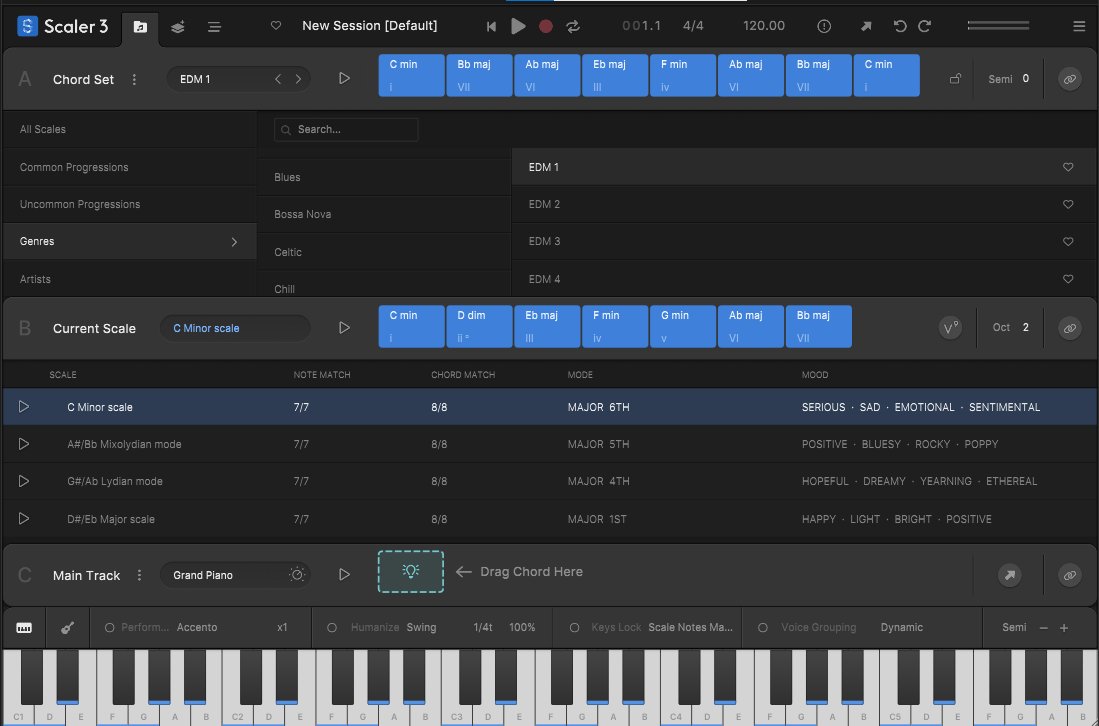Redo the last action
1099x726 pixels.
924,27
